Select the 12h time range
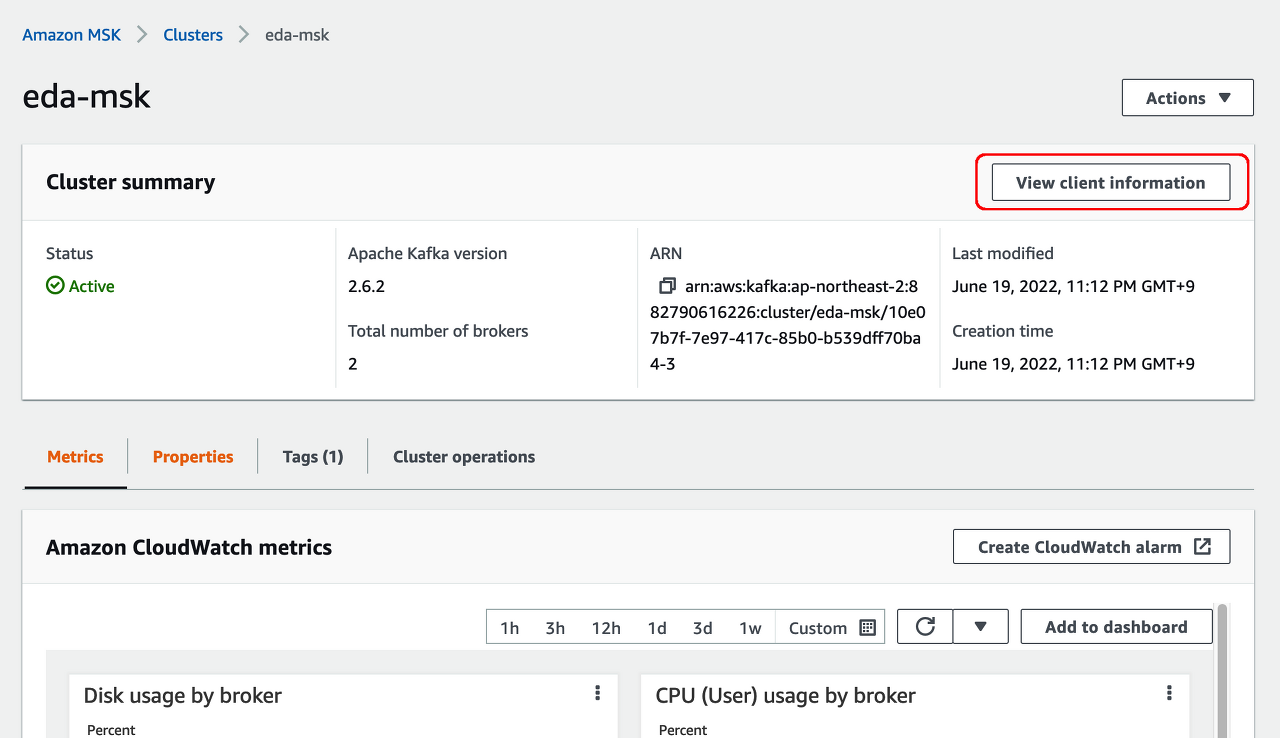 606,628
